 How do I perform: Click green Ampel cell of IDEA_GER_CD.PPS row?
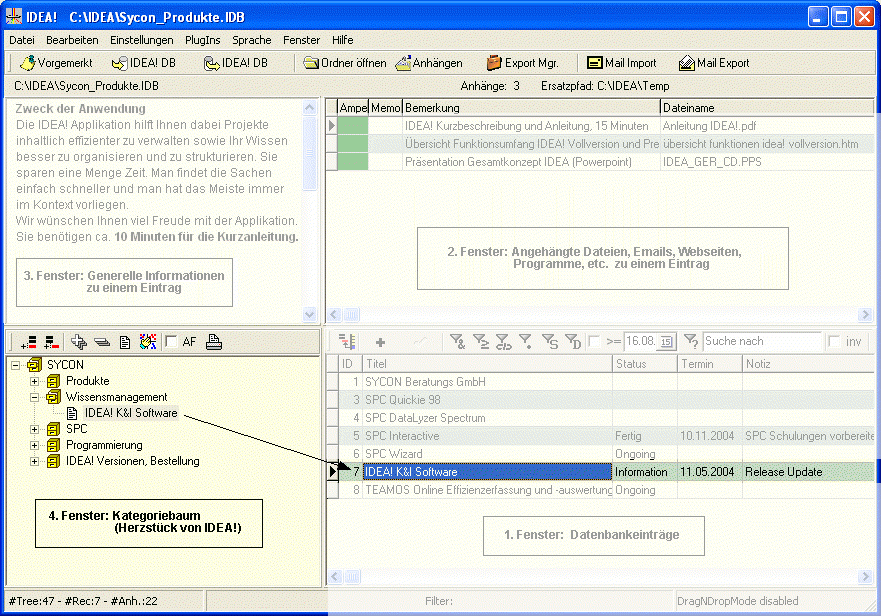353,162
